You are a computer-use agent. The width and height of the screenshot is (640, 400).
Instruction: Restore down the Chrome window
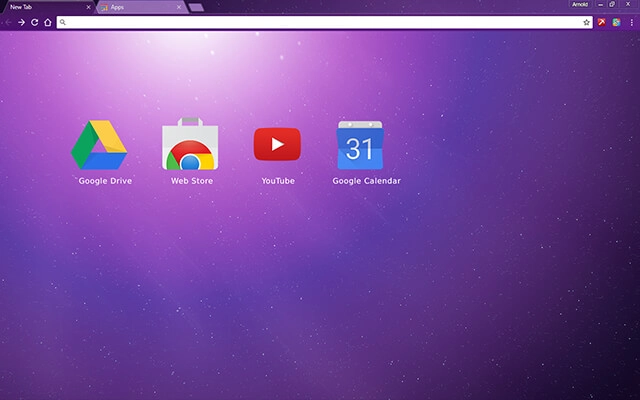coord(612,4)
